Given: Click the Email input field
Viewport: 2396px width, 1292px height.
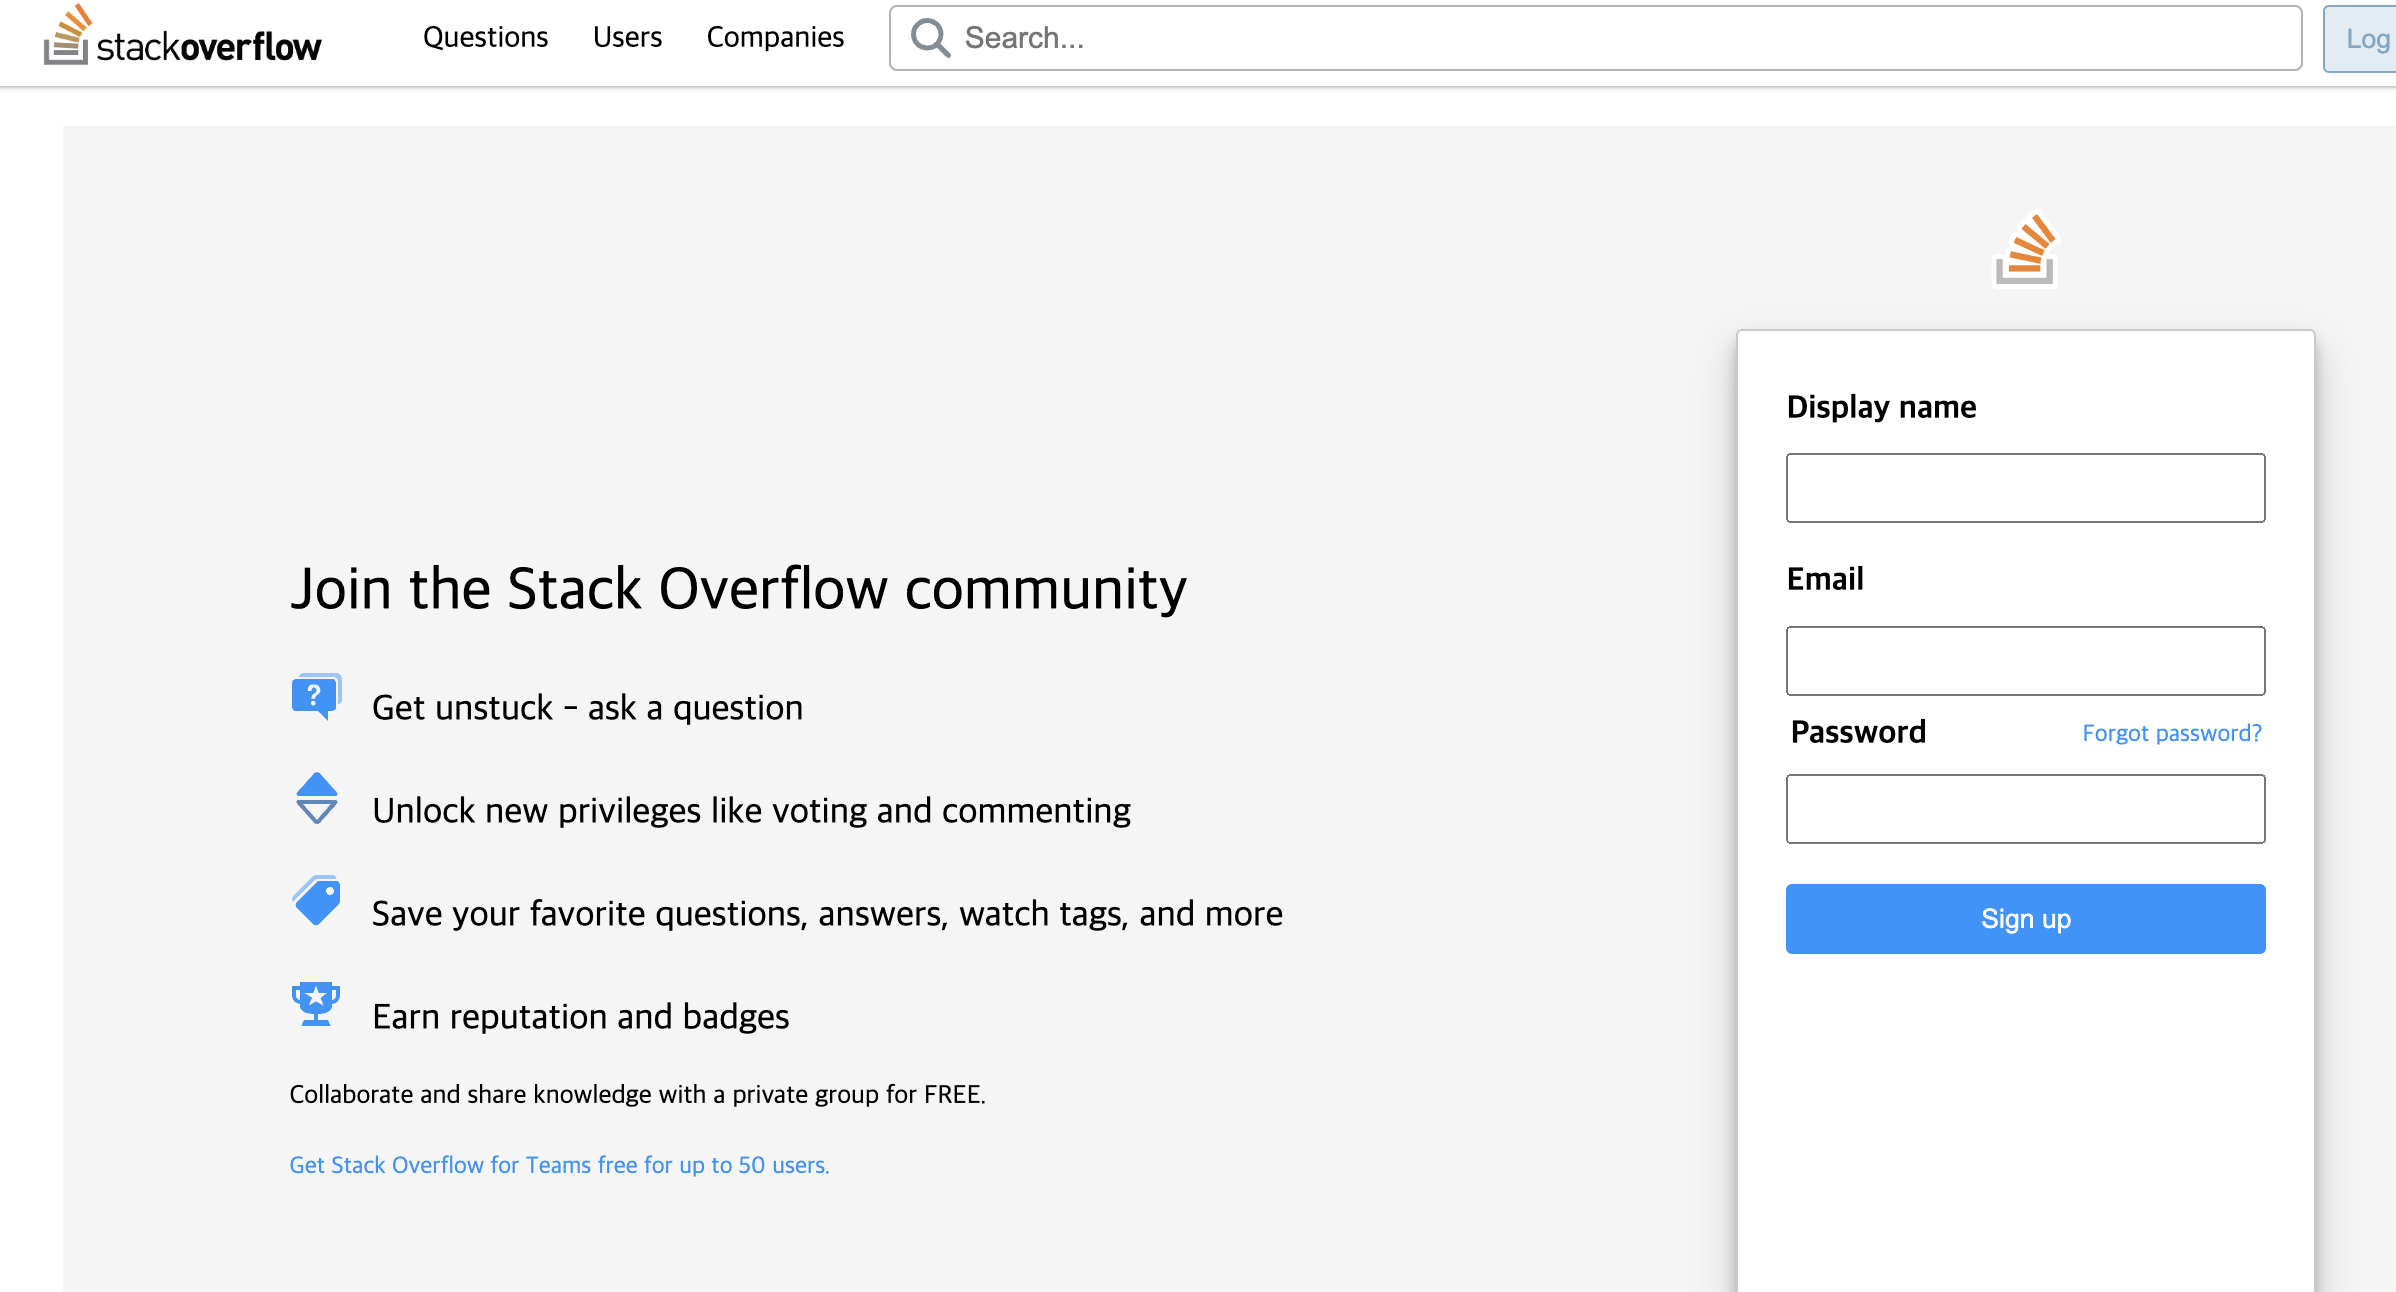Looking at the screenshot, I should (x=2025, y=661).
